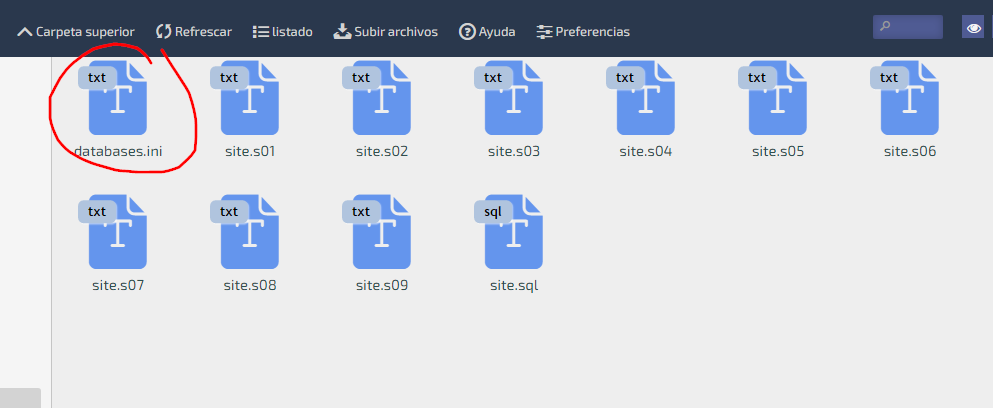Select the site.sql file name
This screenshot has width=993, height=408.
[514, 286]
